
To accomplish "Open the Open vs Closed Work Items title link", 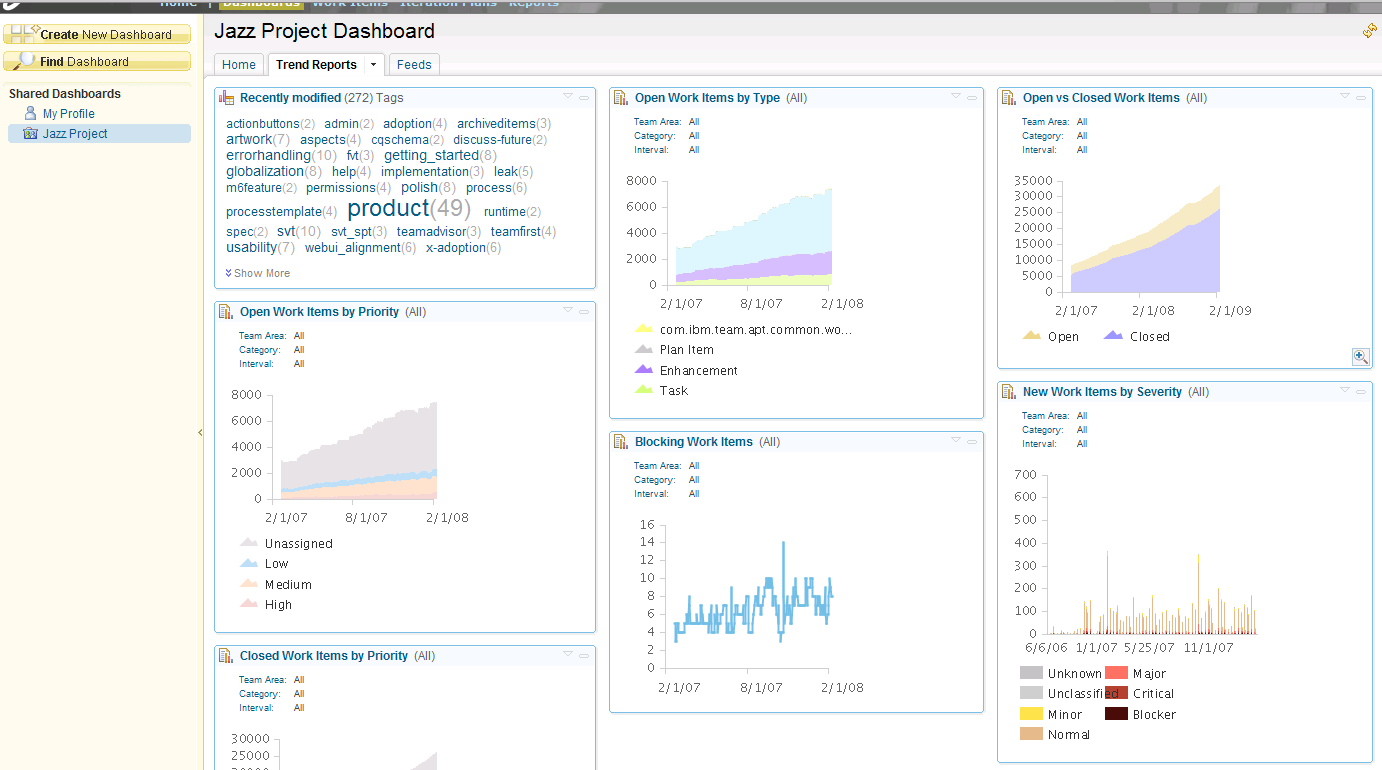I will coord(1101,98).
